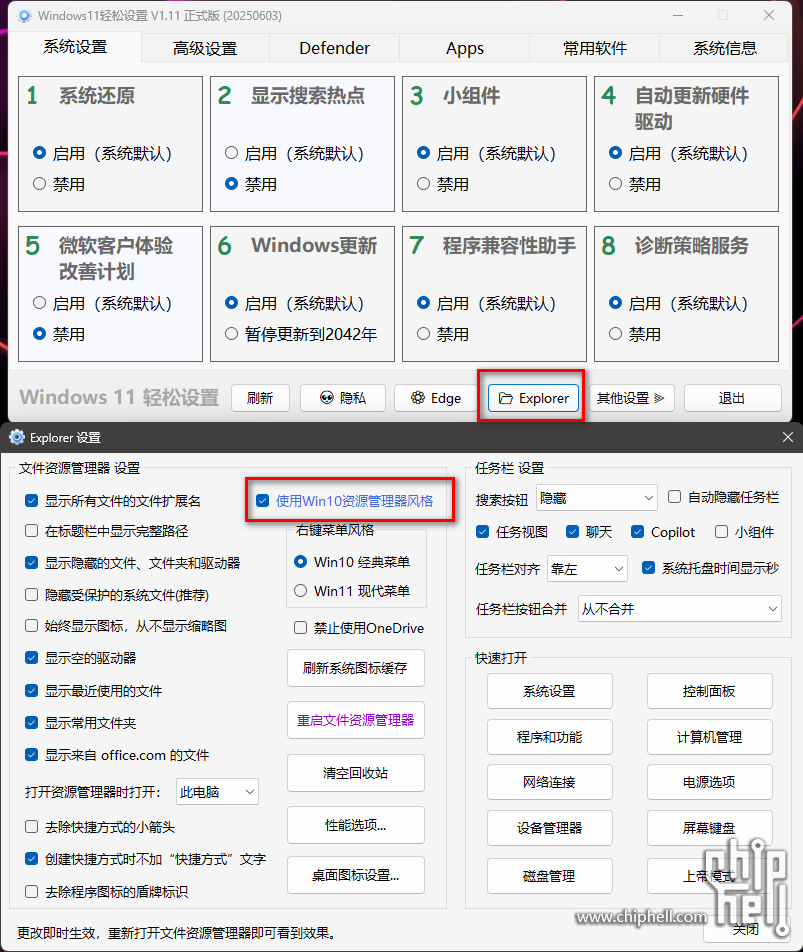Select Win10 经典菜单 radio option
Image resolution: width=803 pixels, height=952 pixels.
(x=300, y=562)
